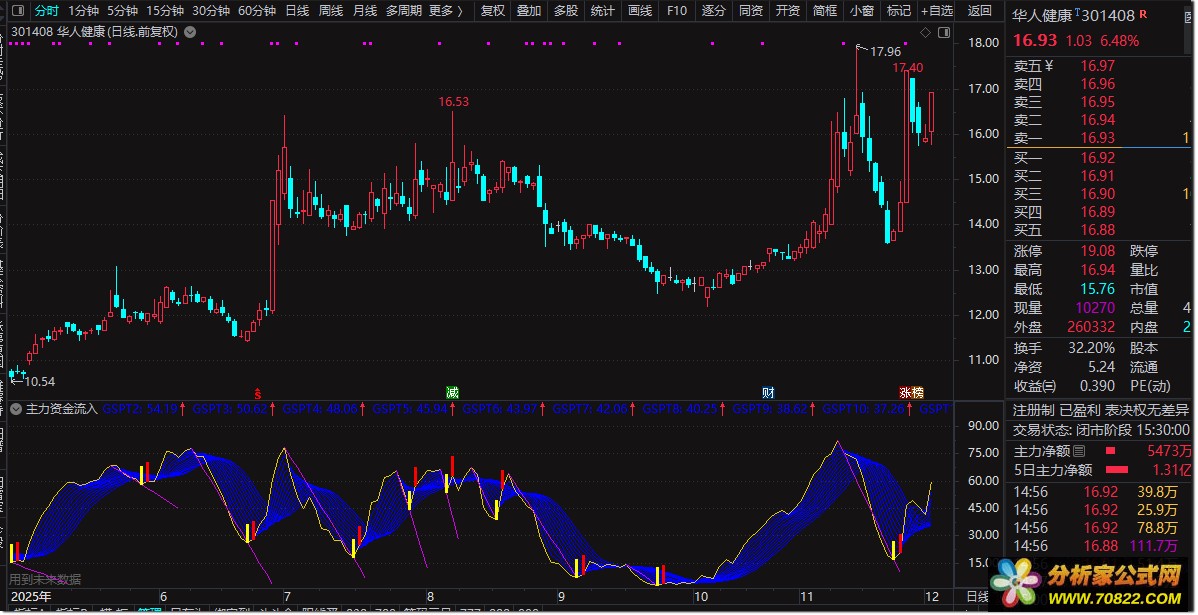
Task: Click the small icon next to 主力净额
Action: (x=1079, y=452)
